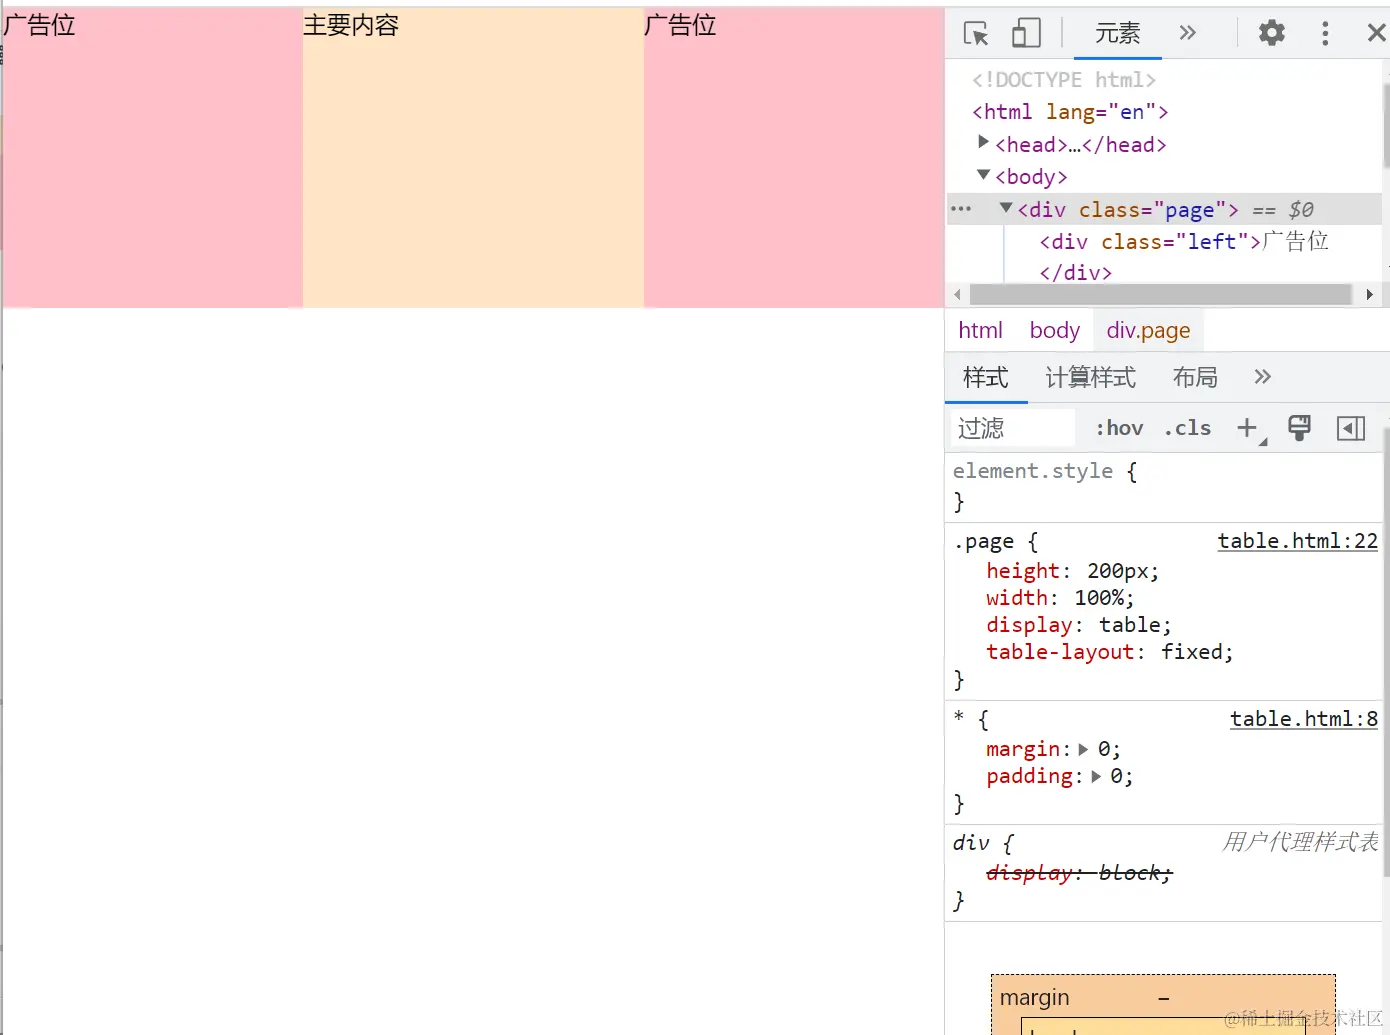Focus the 过滤 styles filter field
Screen dimensions: 1390x1035
(x=1010, y=429)
